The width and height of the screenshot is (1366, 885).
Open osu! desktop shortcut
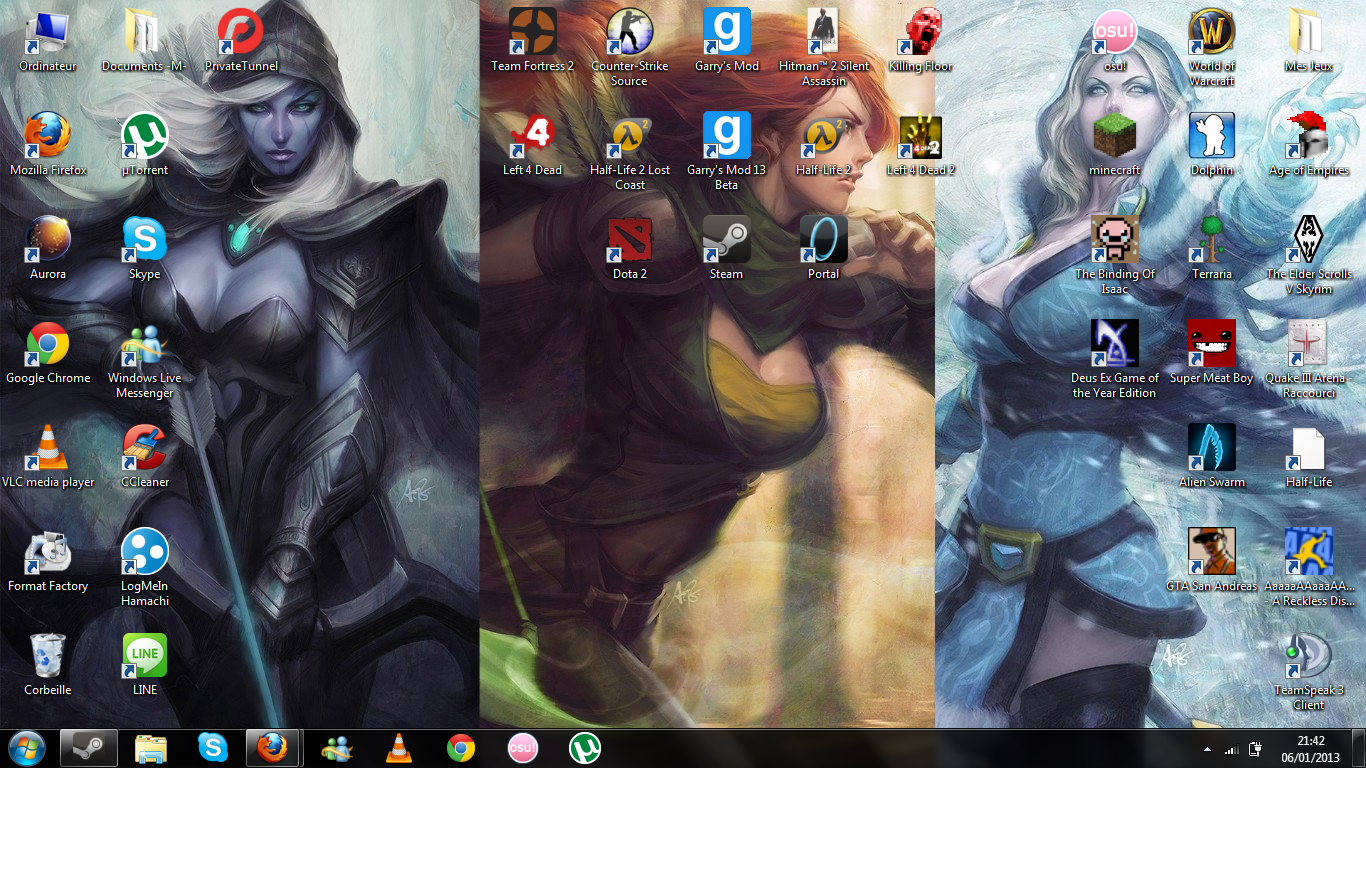(1114, 42)
